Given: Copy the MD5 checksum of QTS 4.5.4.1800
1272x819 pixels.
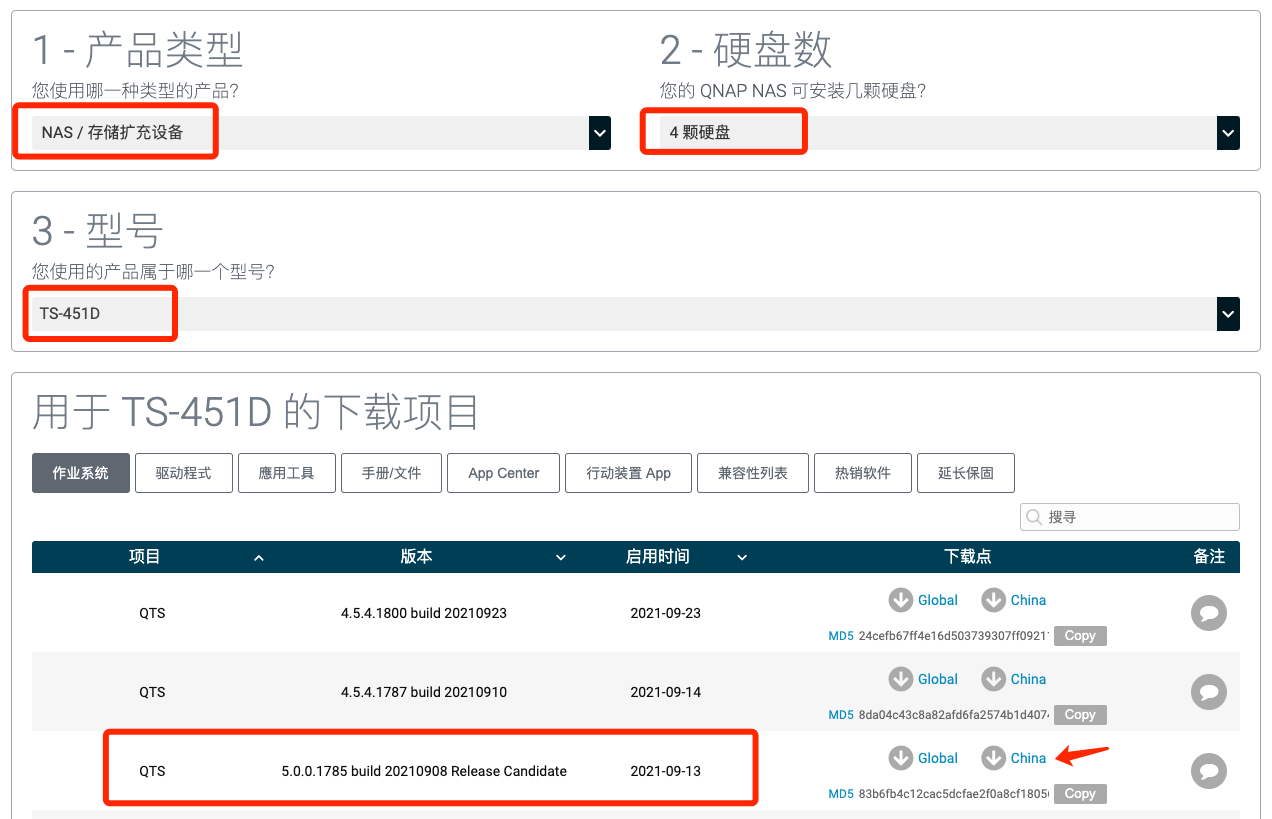Looking at the screenshot, I should click(1079, 635).
